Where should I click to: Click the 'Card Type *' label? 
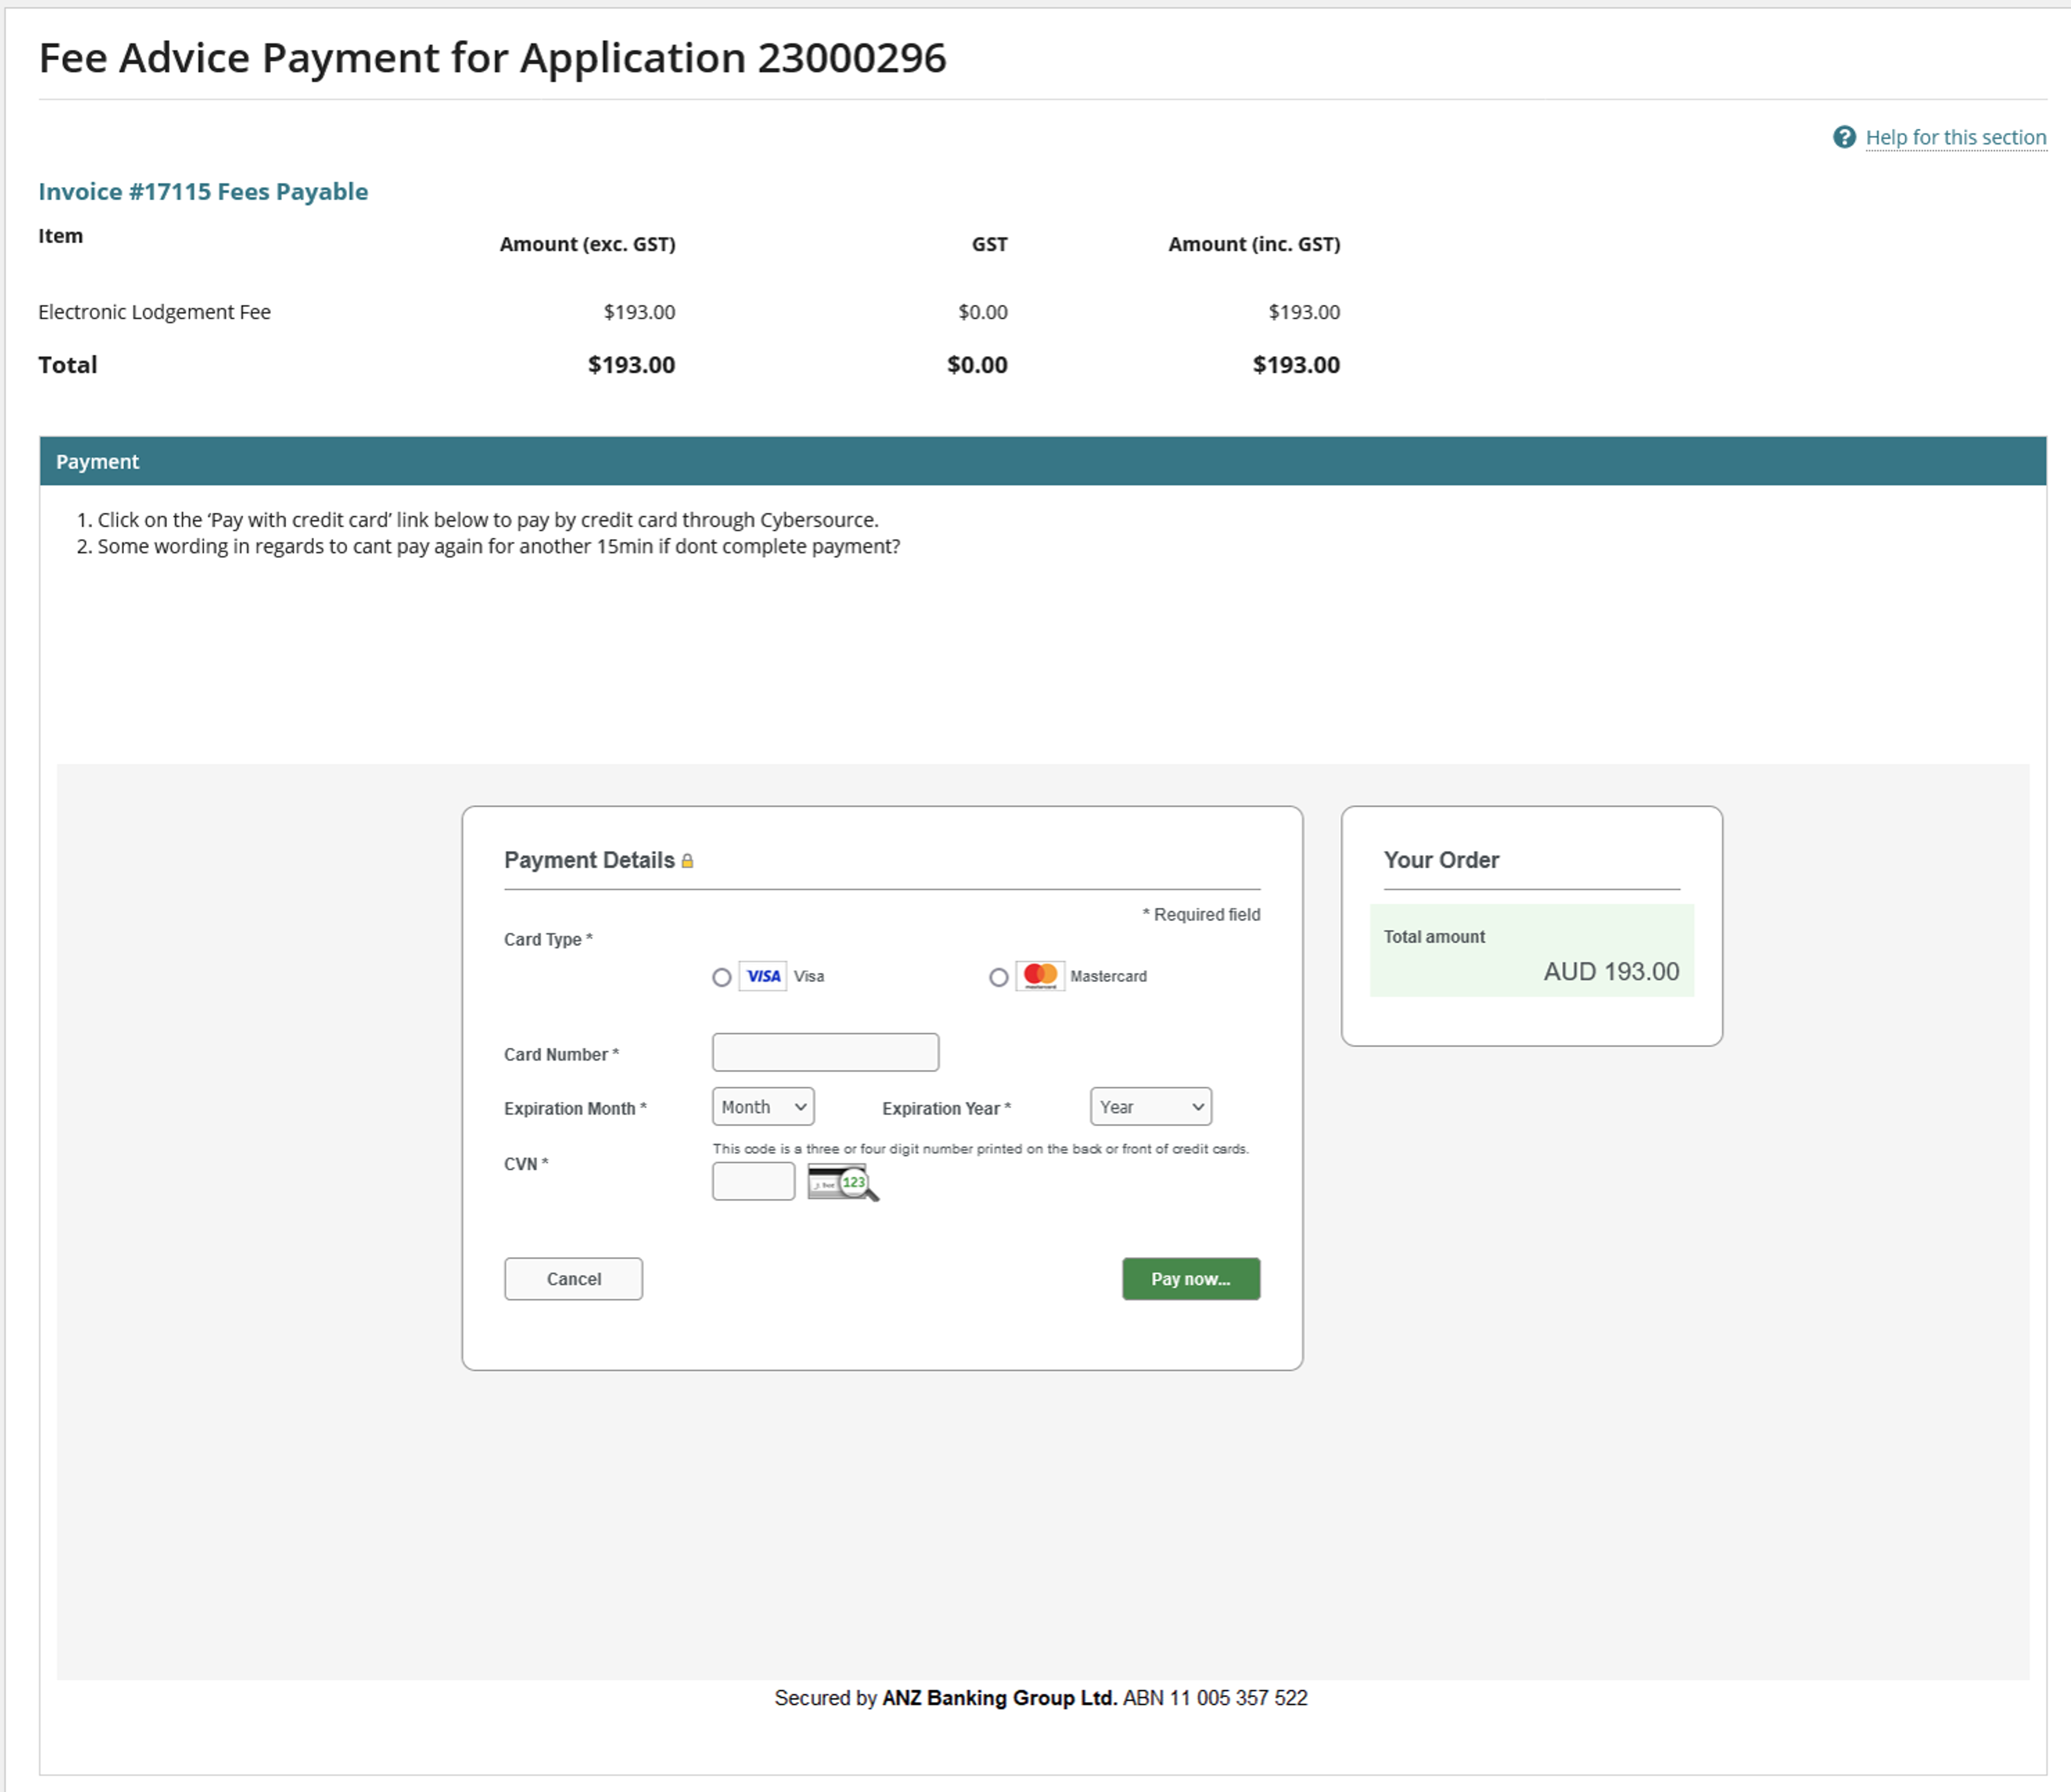548,940
